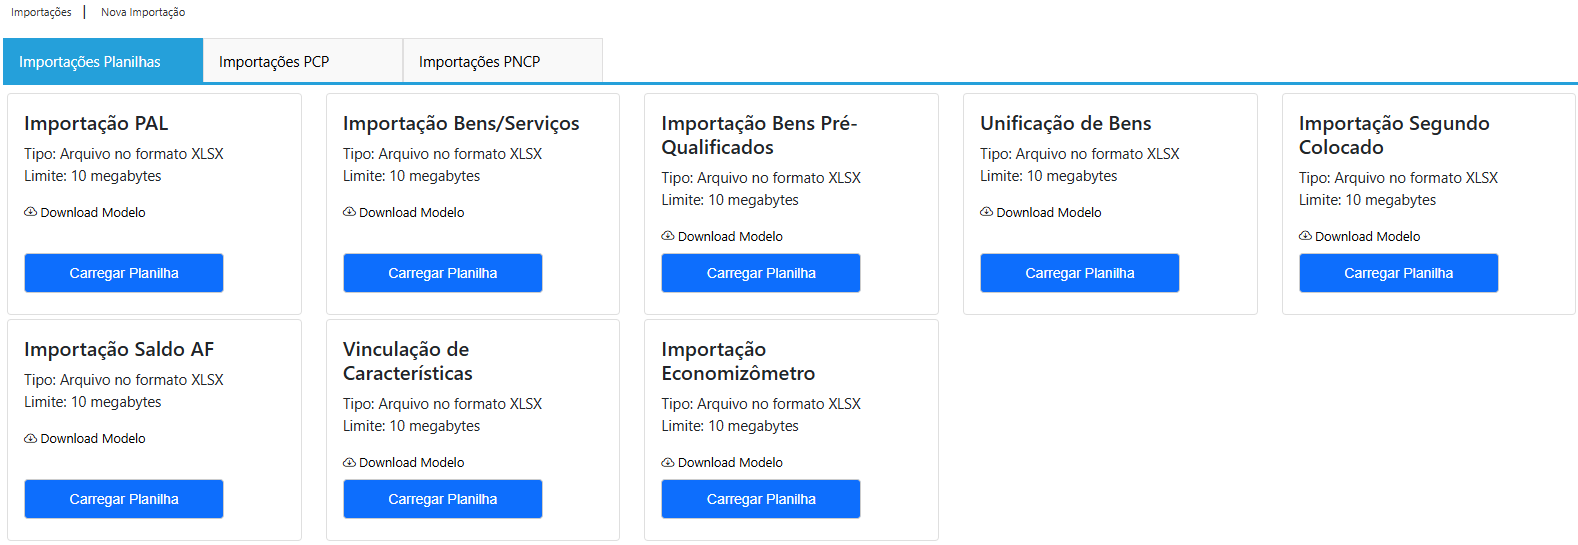
Task: Select the Importações Planilhas tab
Action: [x=90, y=62]
